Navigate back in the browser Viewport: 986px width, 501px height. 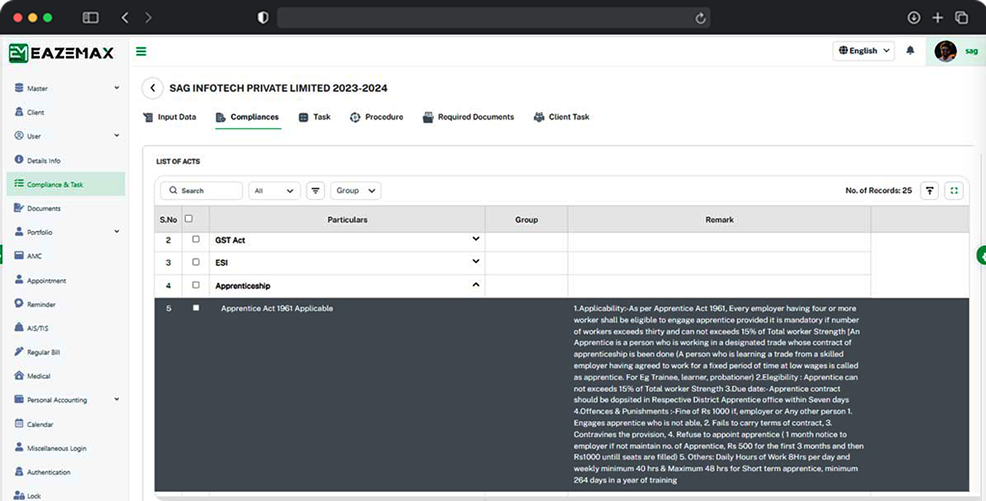coord(125,18)
